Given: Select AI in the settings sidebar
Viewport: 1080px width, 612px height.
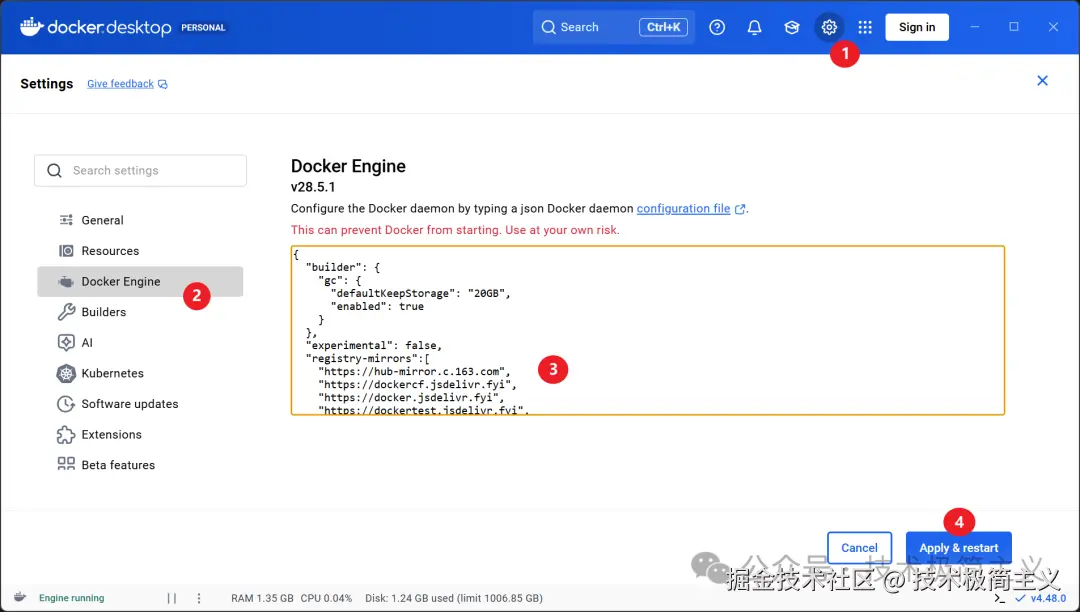Looking at the screenshot, I should point(140,342).
